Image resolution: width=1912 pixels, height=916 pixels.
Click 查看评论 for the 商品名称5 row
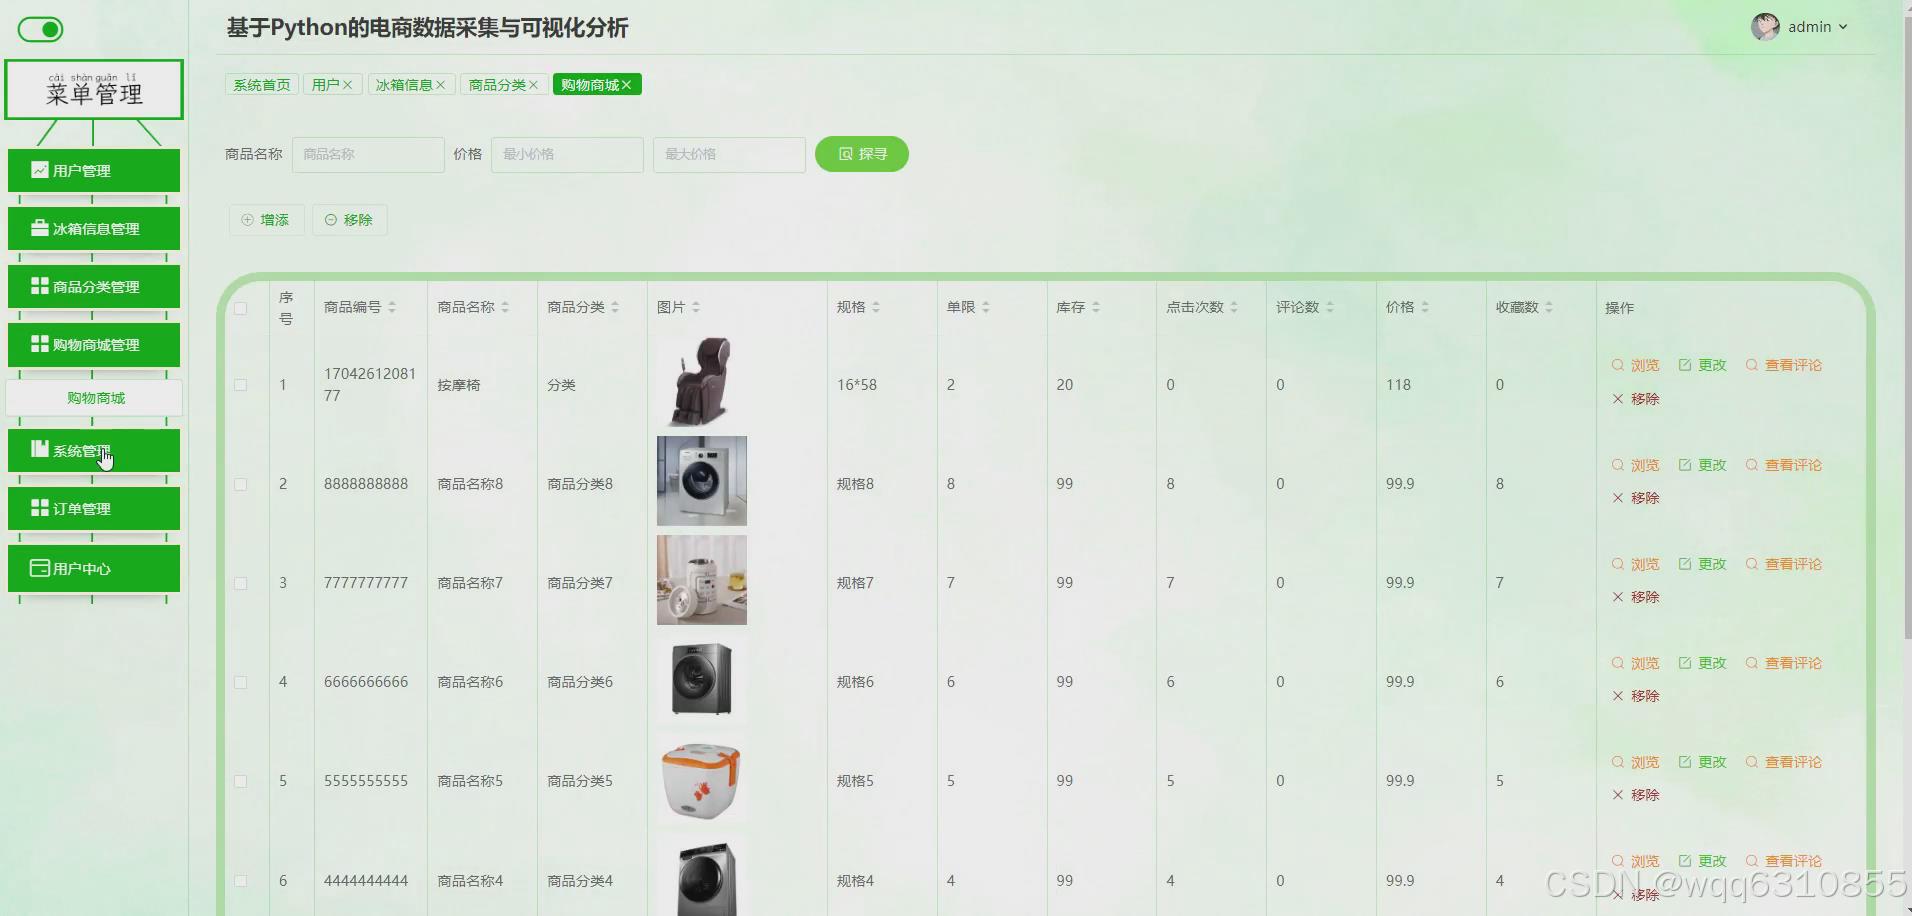point(1784,762)
